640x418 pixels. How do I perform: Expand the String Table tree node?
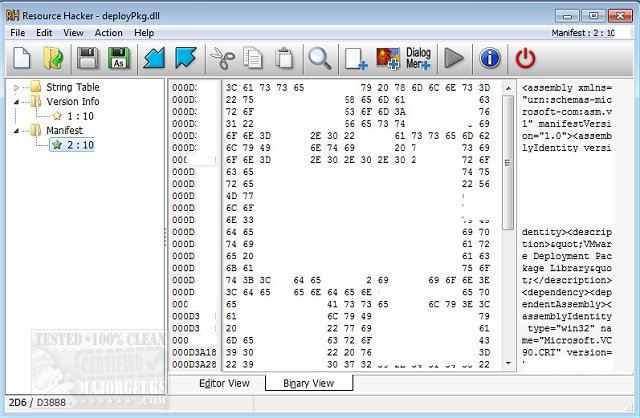(16, 87)
